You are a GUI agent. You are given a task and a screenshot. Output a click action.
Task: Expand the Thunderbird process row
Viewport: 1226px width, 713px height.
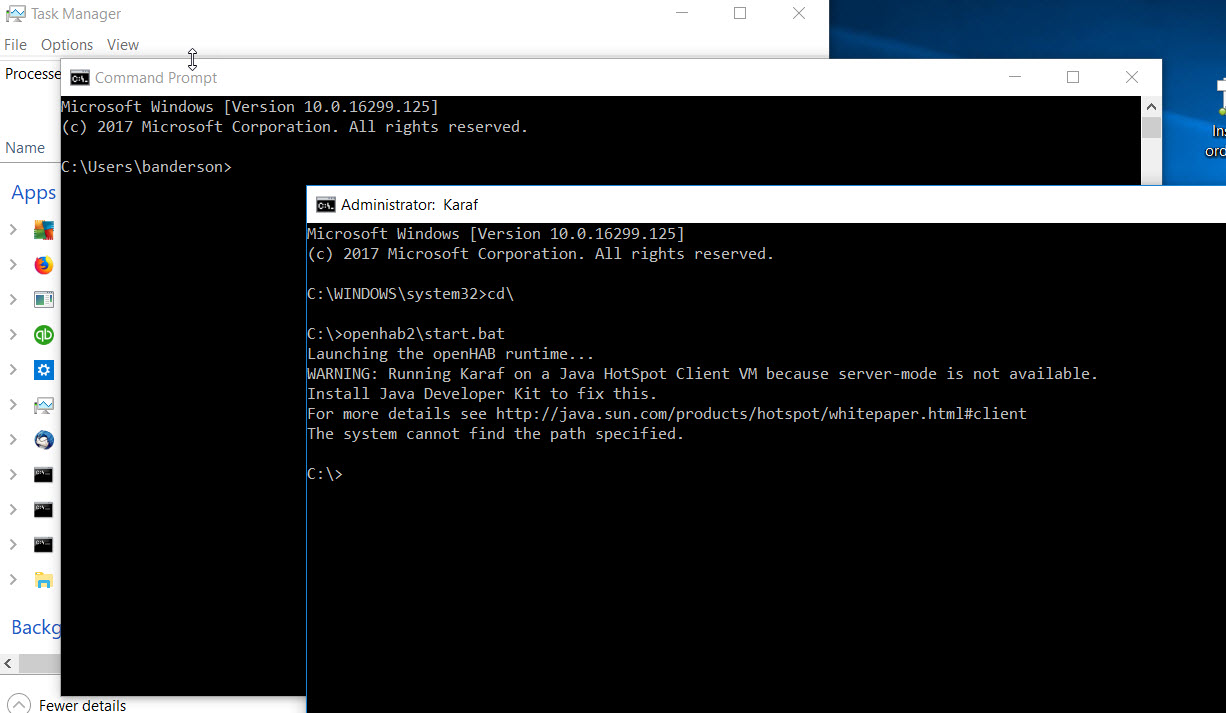(x=13, y=440)
